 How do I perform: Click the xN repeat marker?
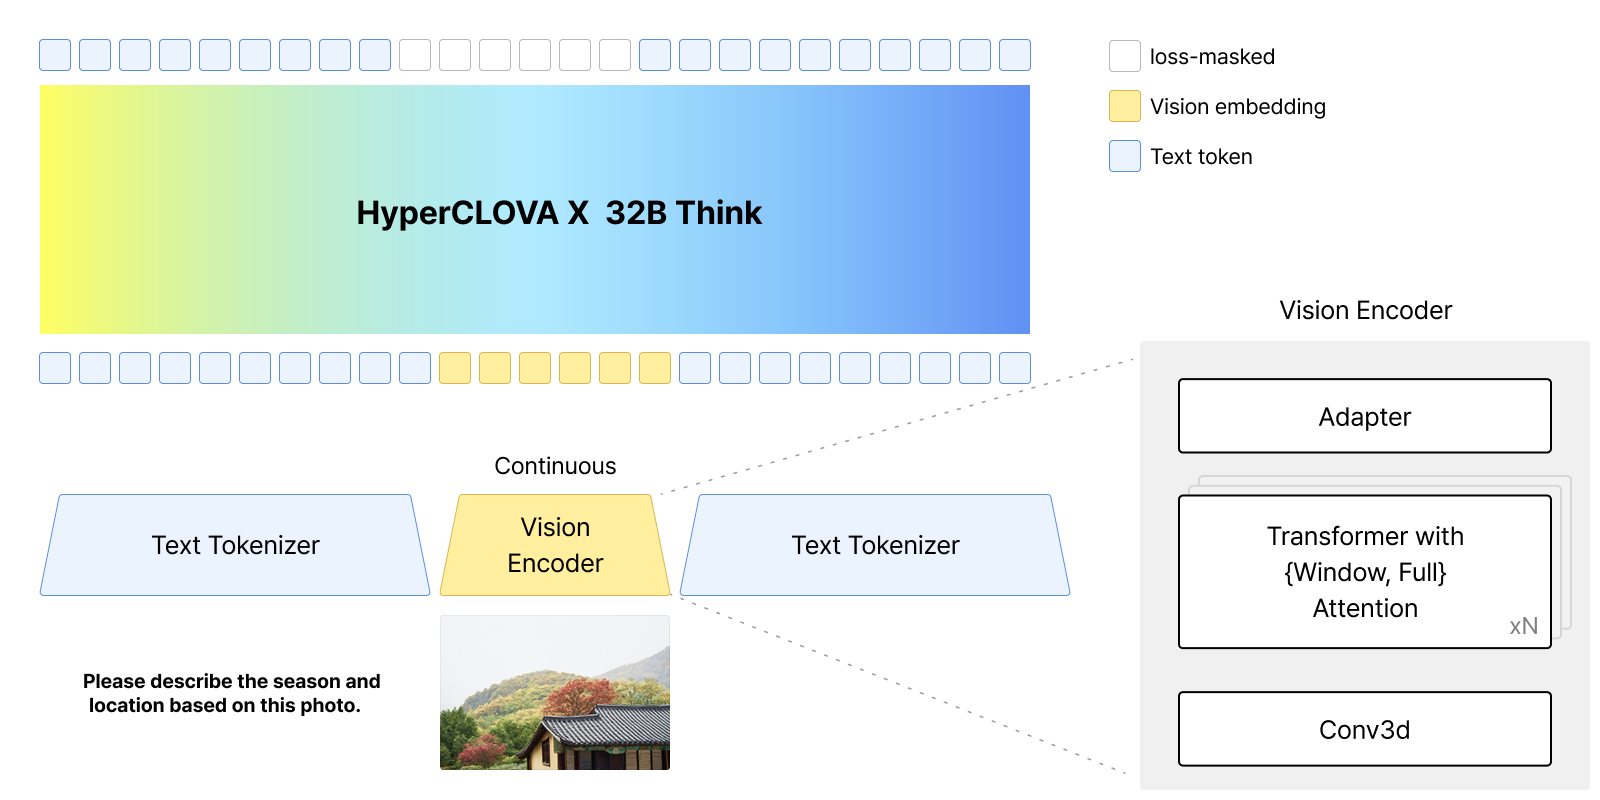click(x=1524, y=626)
